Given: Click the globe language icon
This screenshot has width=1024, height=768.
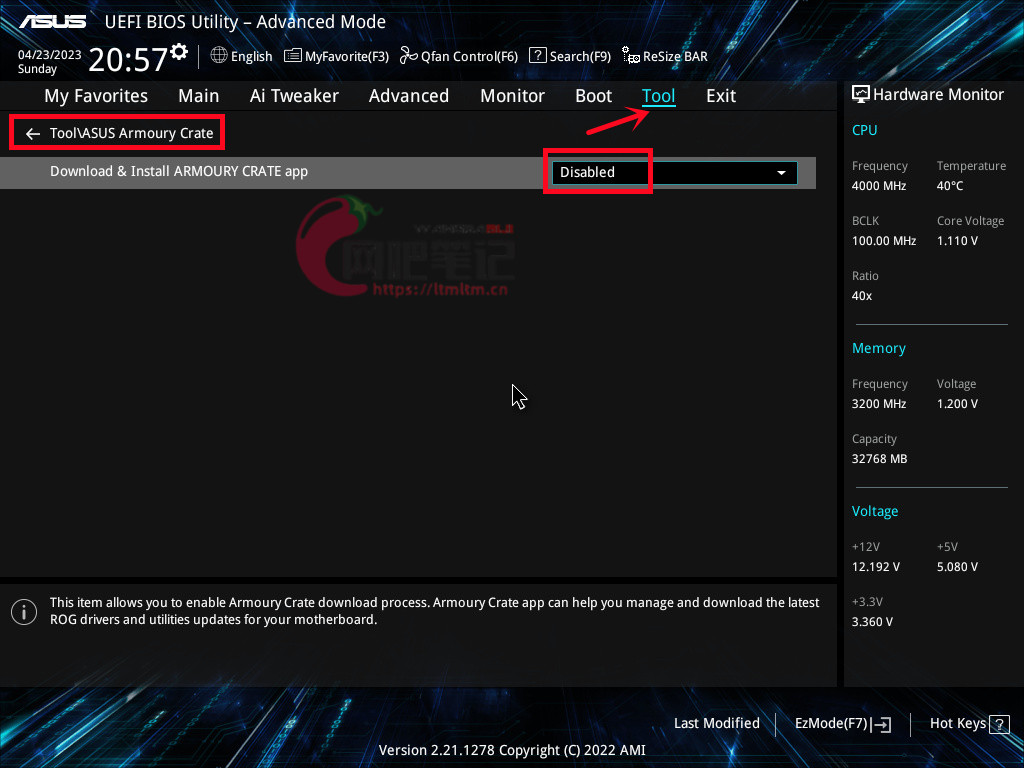Looking at the screenshot, I should (219, 56).
